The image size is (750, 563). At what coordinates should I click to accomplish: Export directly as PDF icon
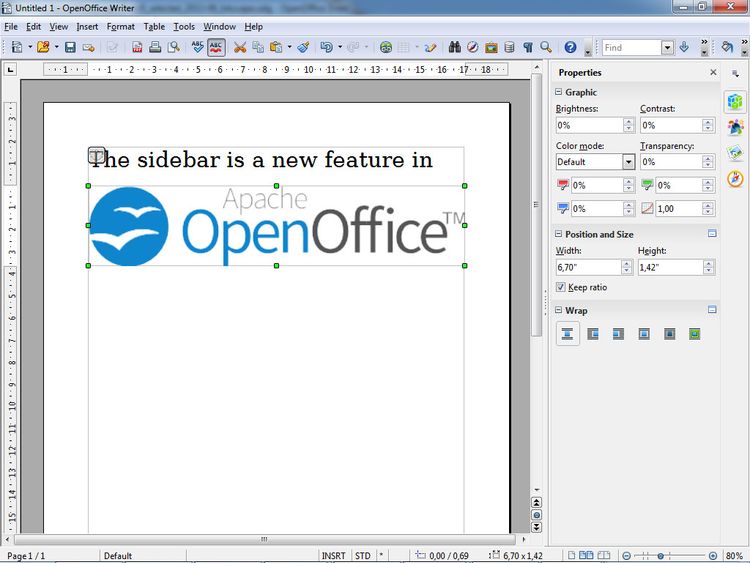(137, 47)
